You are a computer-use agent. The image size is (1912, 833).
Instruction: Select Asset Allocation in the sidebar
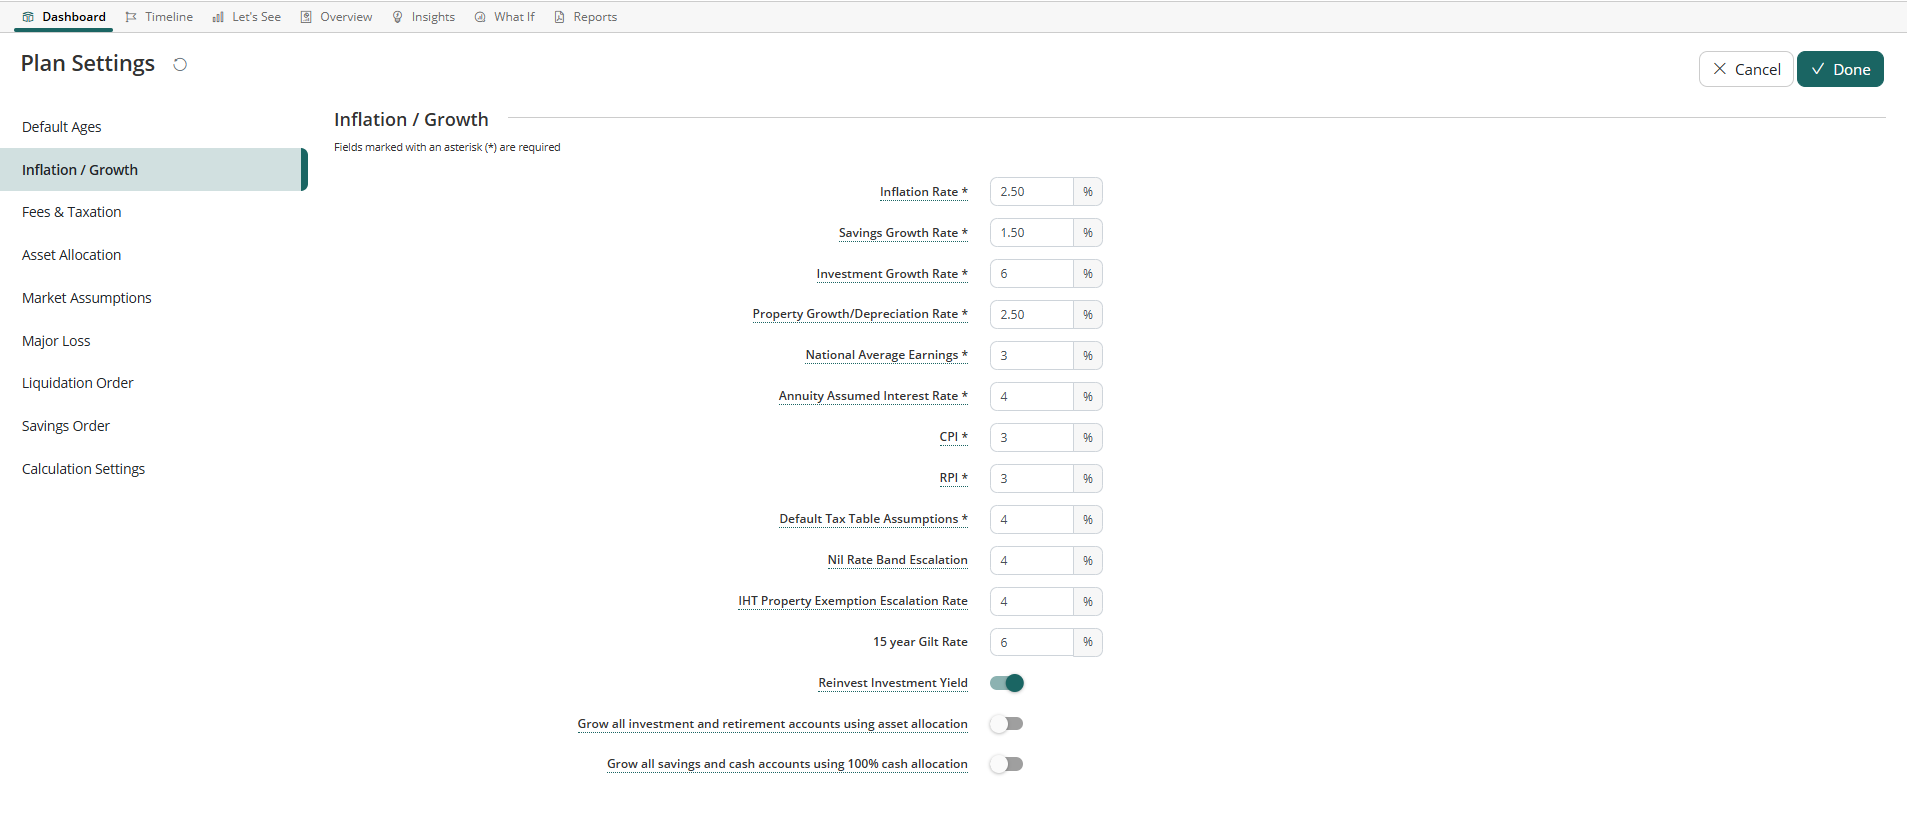[72, 255]
